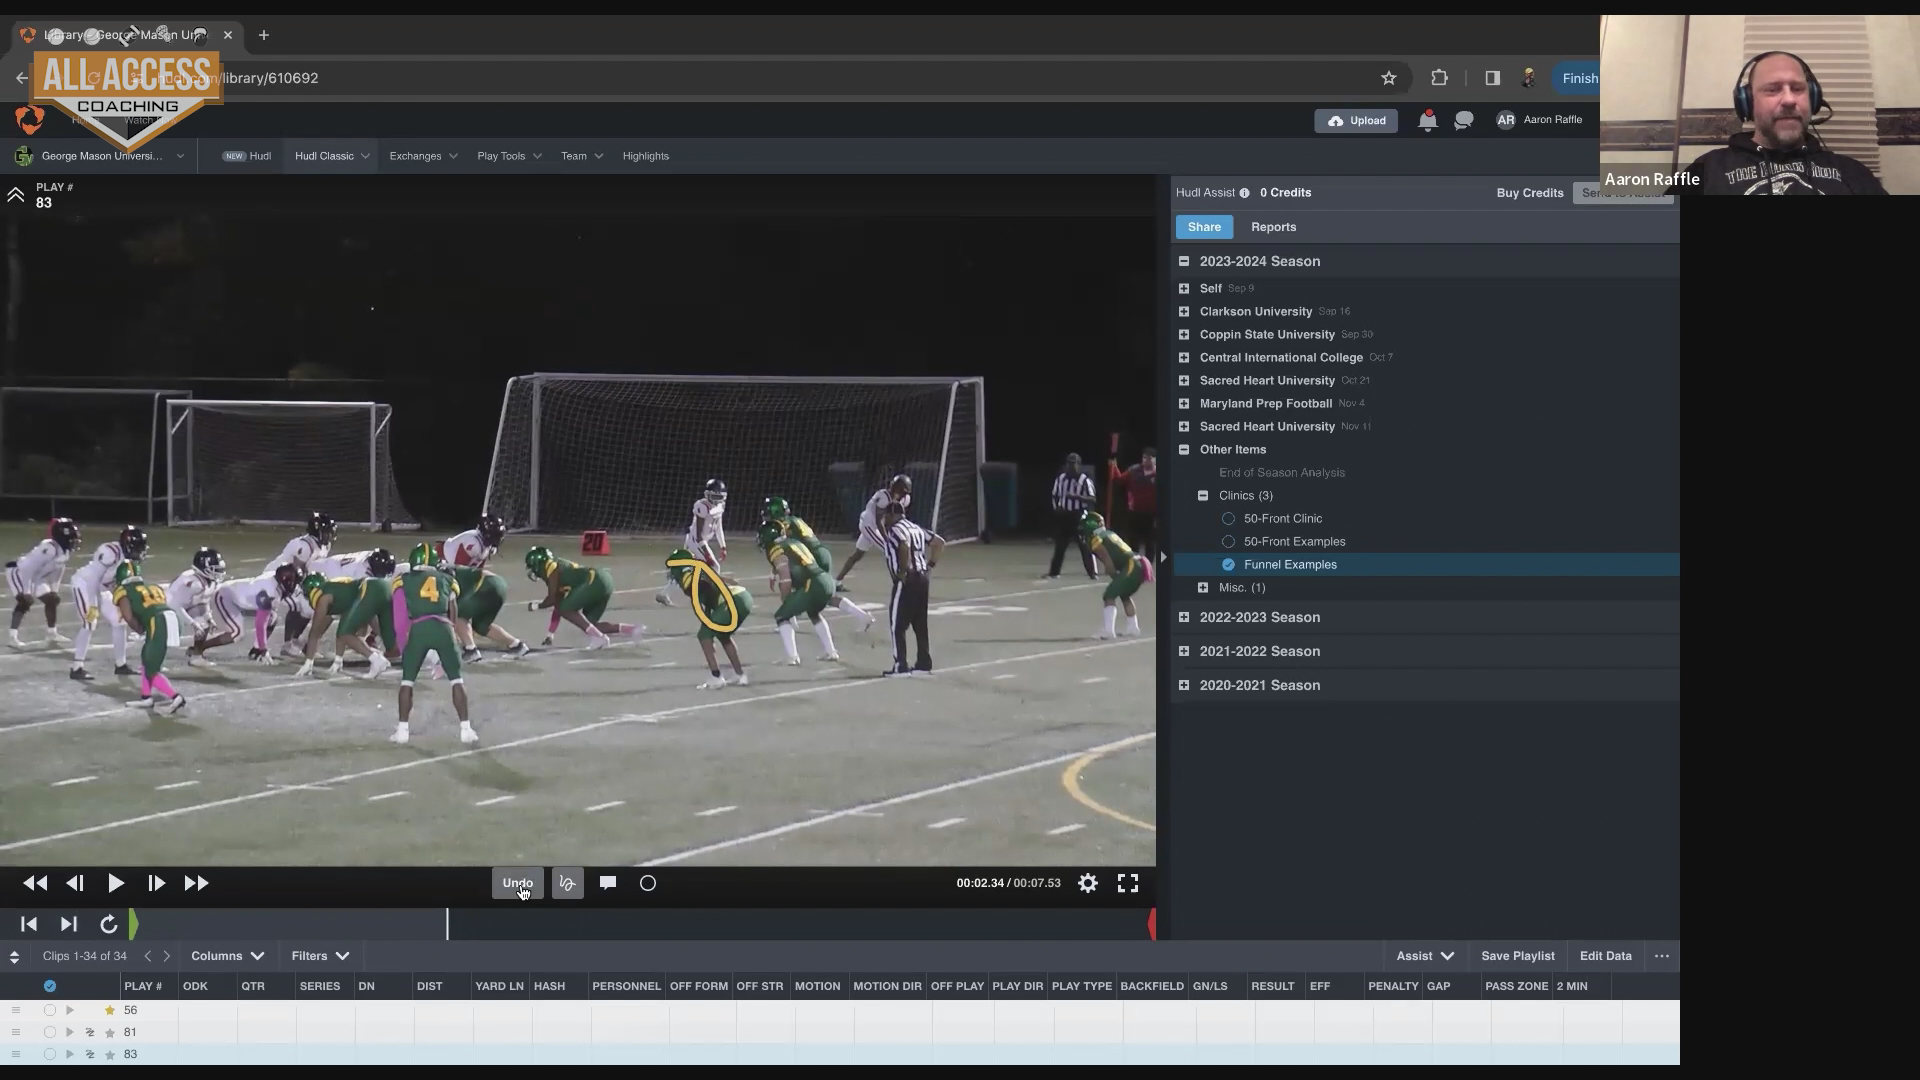Jump to next clip
Screen dimensions: 1920x1080
click(69, 925)
